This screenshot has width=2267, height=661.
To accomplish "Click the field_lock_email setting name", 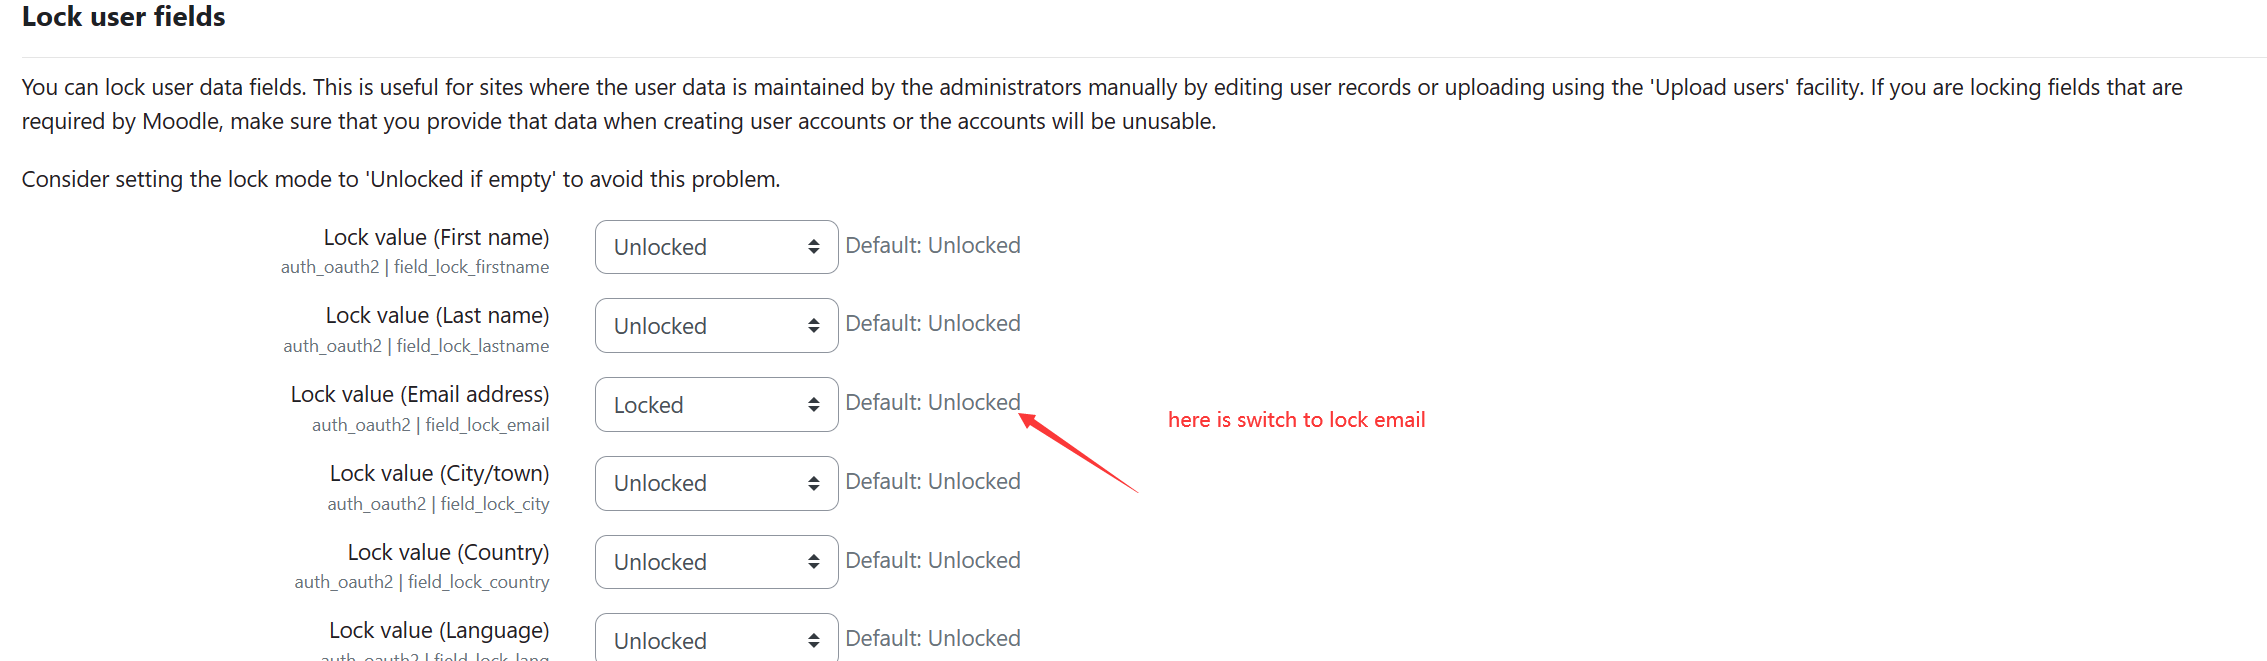I will click(487, 425).
